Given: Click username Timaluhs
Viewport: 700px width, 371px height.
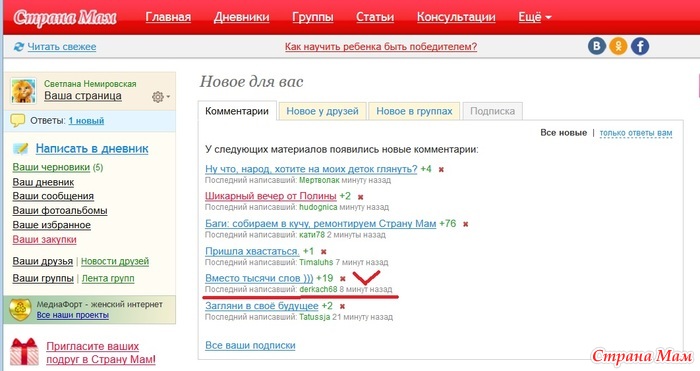Looking at the screenshot, I should (x=316, y=262).
